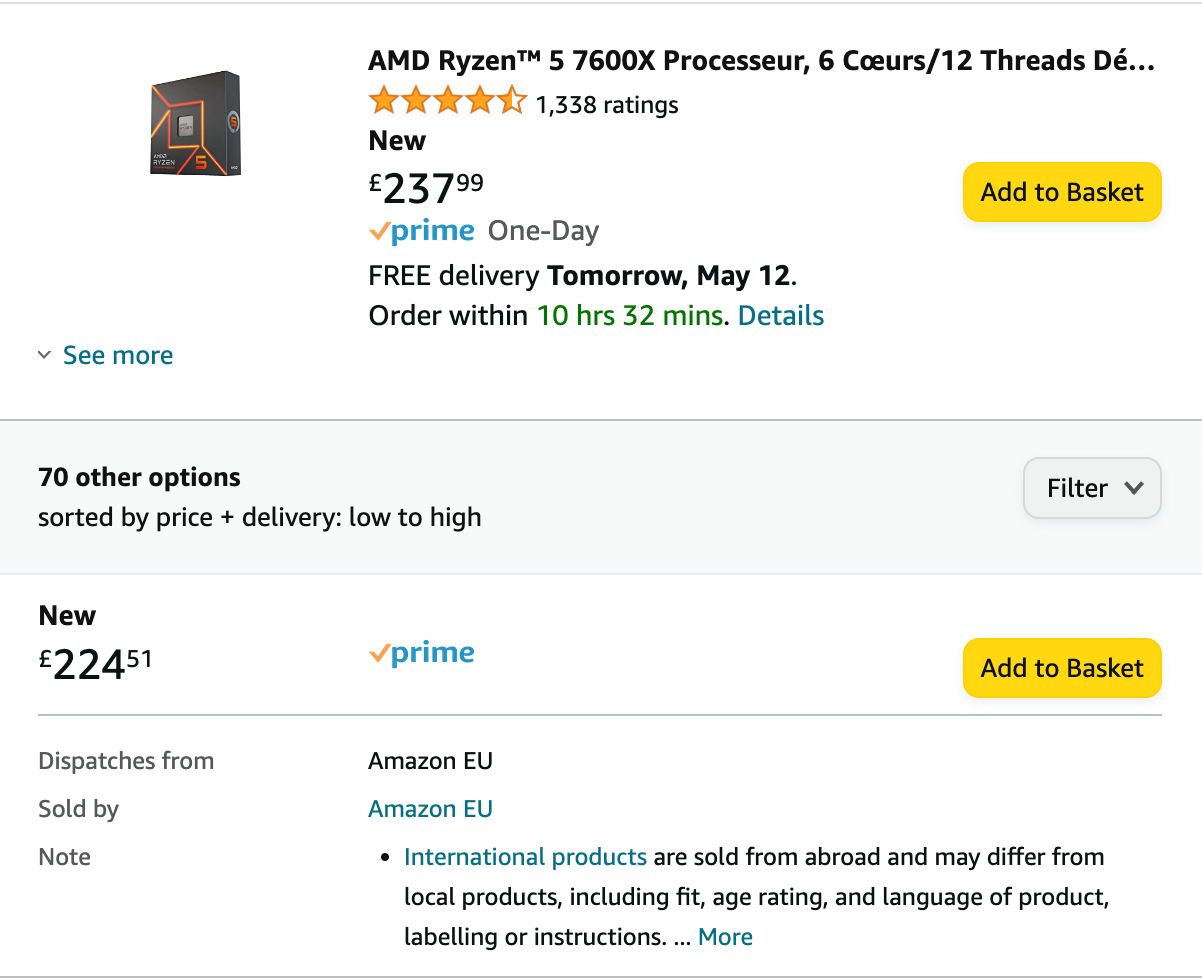Click the orange star rating icons

447,102
